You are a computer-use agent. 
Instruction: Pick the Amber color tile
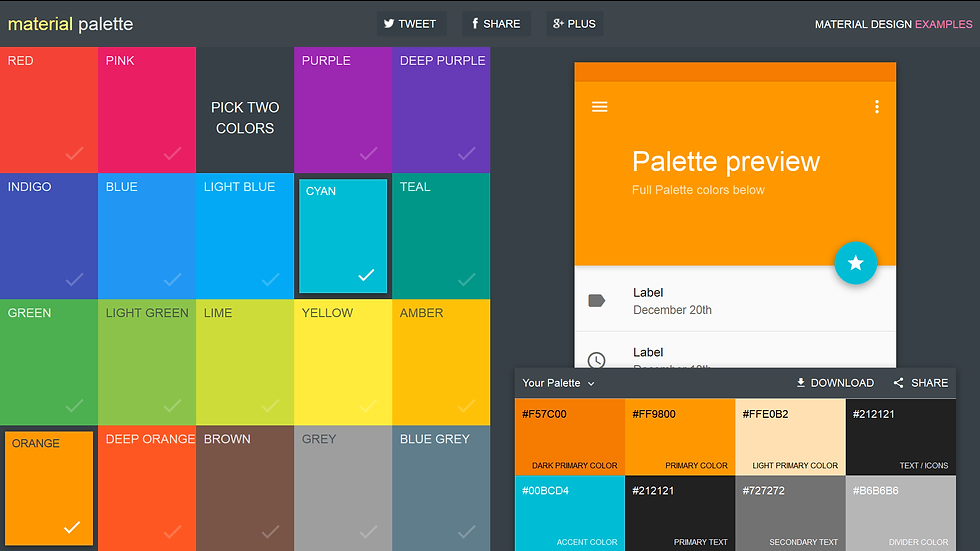click(x=441, y=362)
